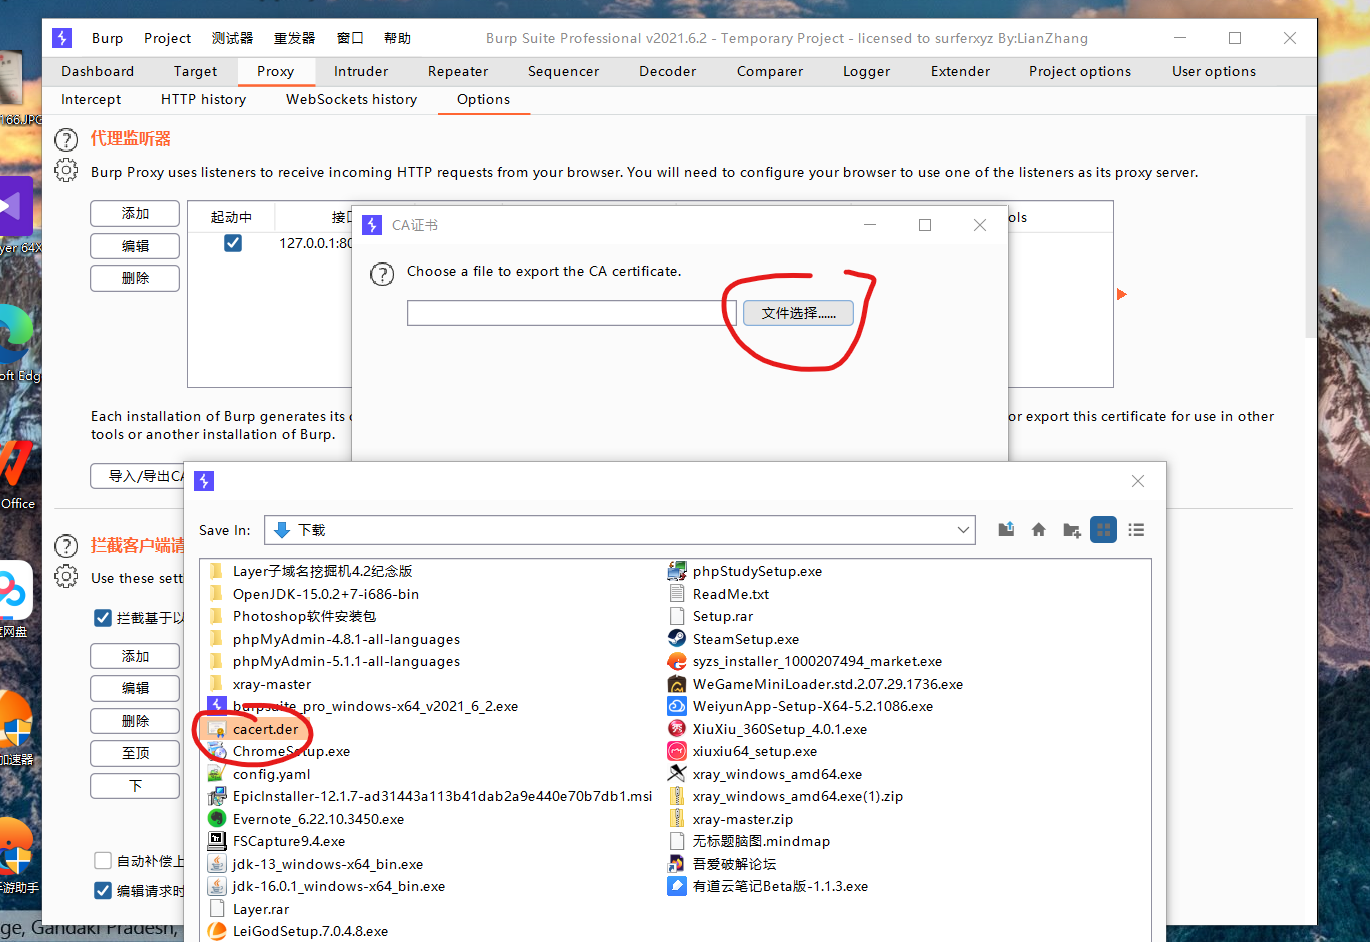Image resolution: width=1370 pixels, height=942 pixels.
Task: Select WeGameMiniLoader file icon
Action: click(x=677, y=684)
